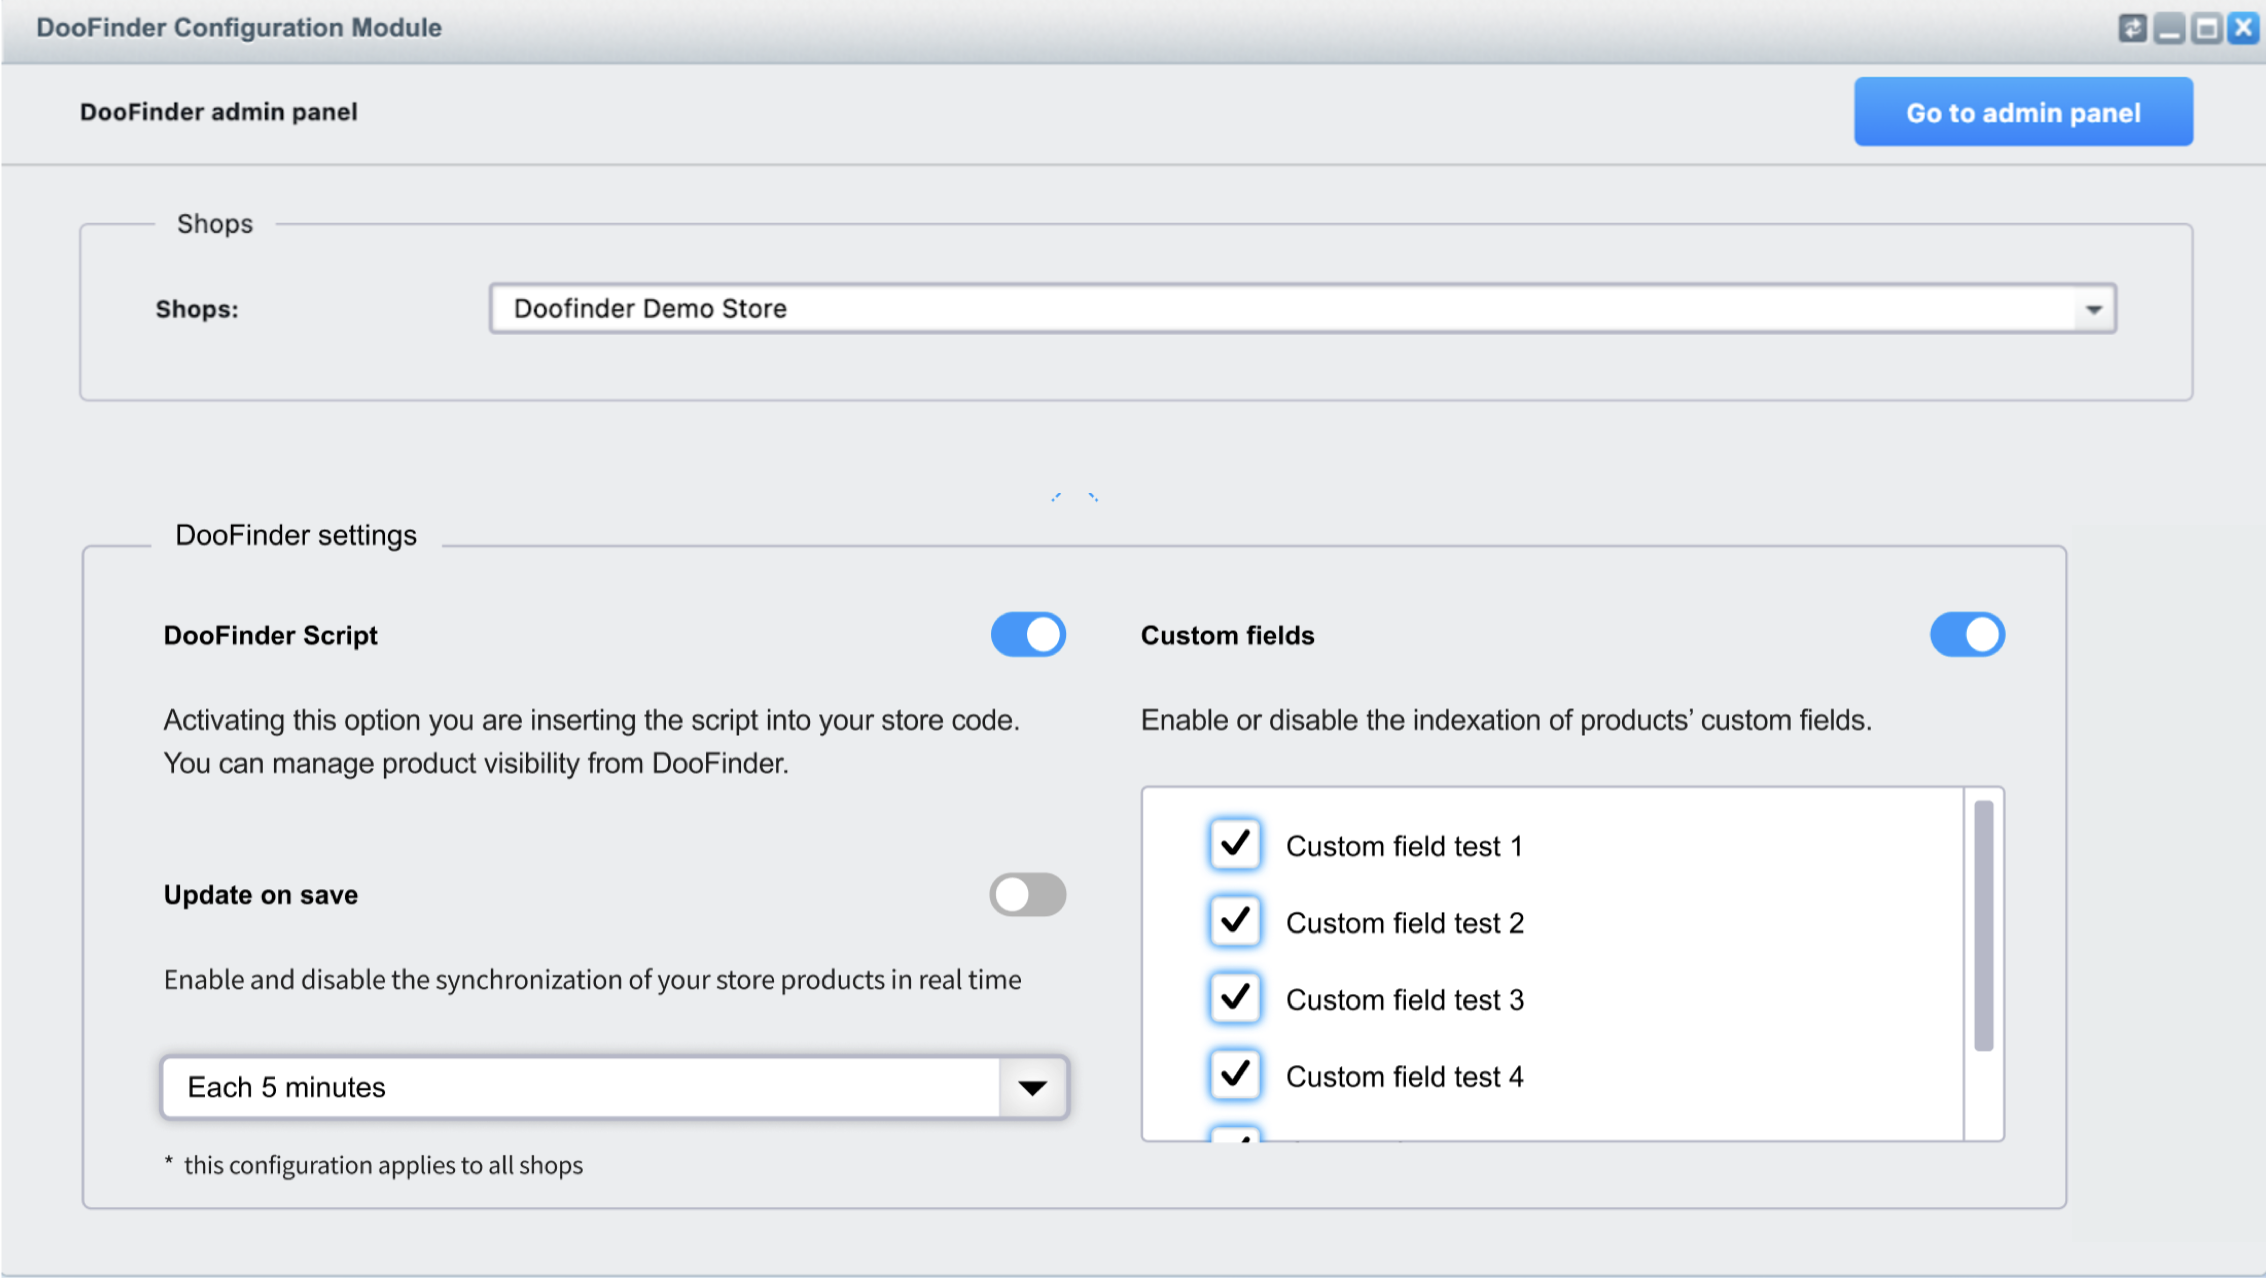Viewport: 2266px width, 1278px height.
Task: Click the DooFinder settings section label
Action: 294,535
